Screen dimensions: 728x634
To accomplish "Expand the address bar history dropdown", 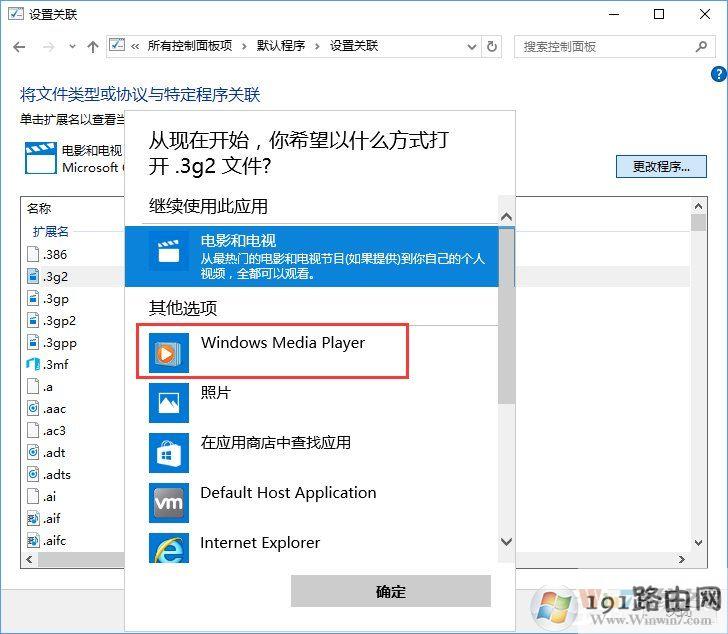I will [472, 47].
